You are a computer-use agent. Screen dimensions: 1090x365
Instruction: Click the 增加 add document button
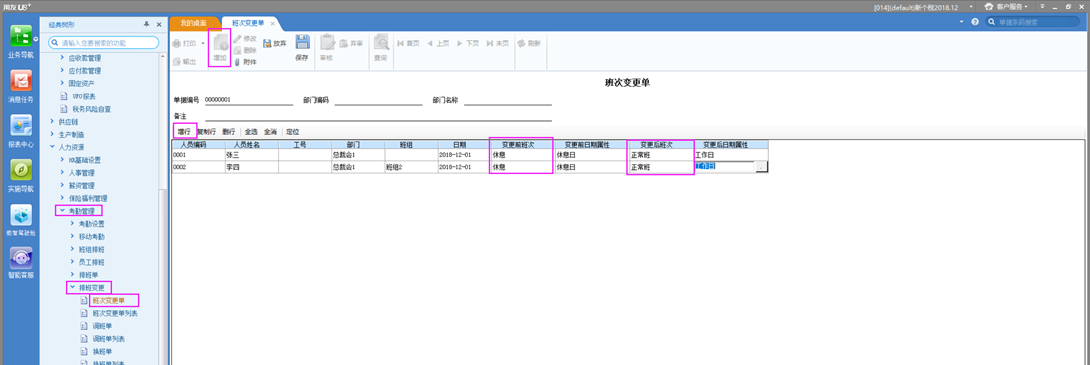[220, 48]
